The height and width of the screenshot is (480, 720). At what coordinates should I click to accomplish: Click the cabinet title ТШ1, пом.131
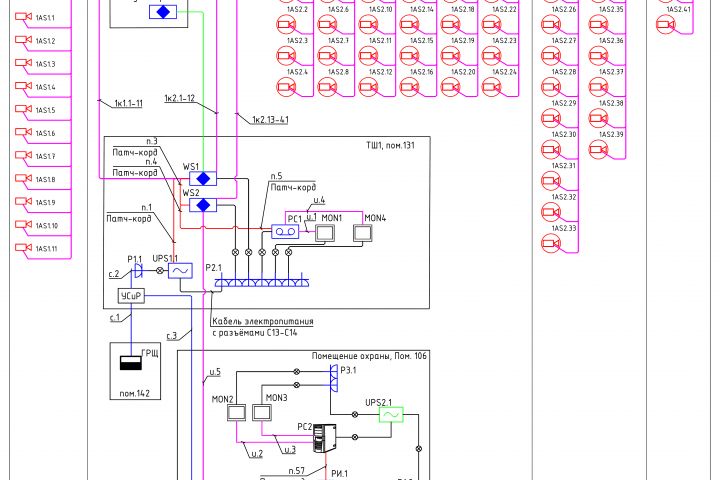pyautogui.click(x=390, y=145)
